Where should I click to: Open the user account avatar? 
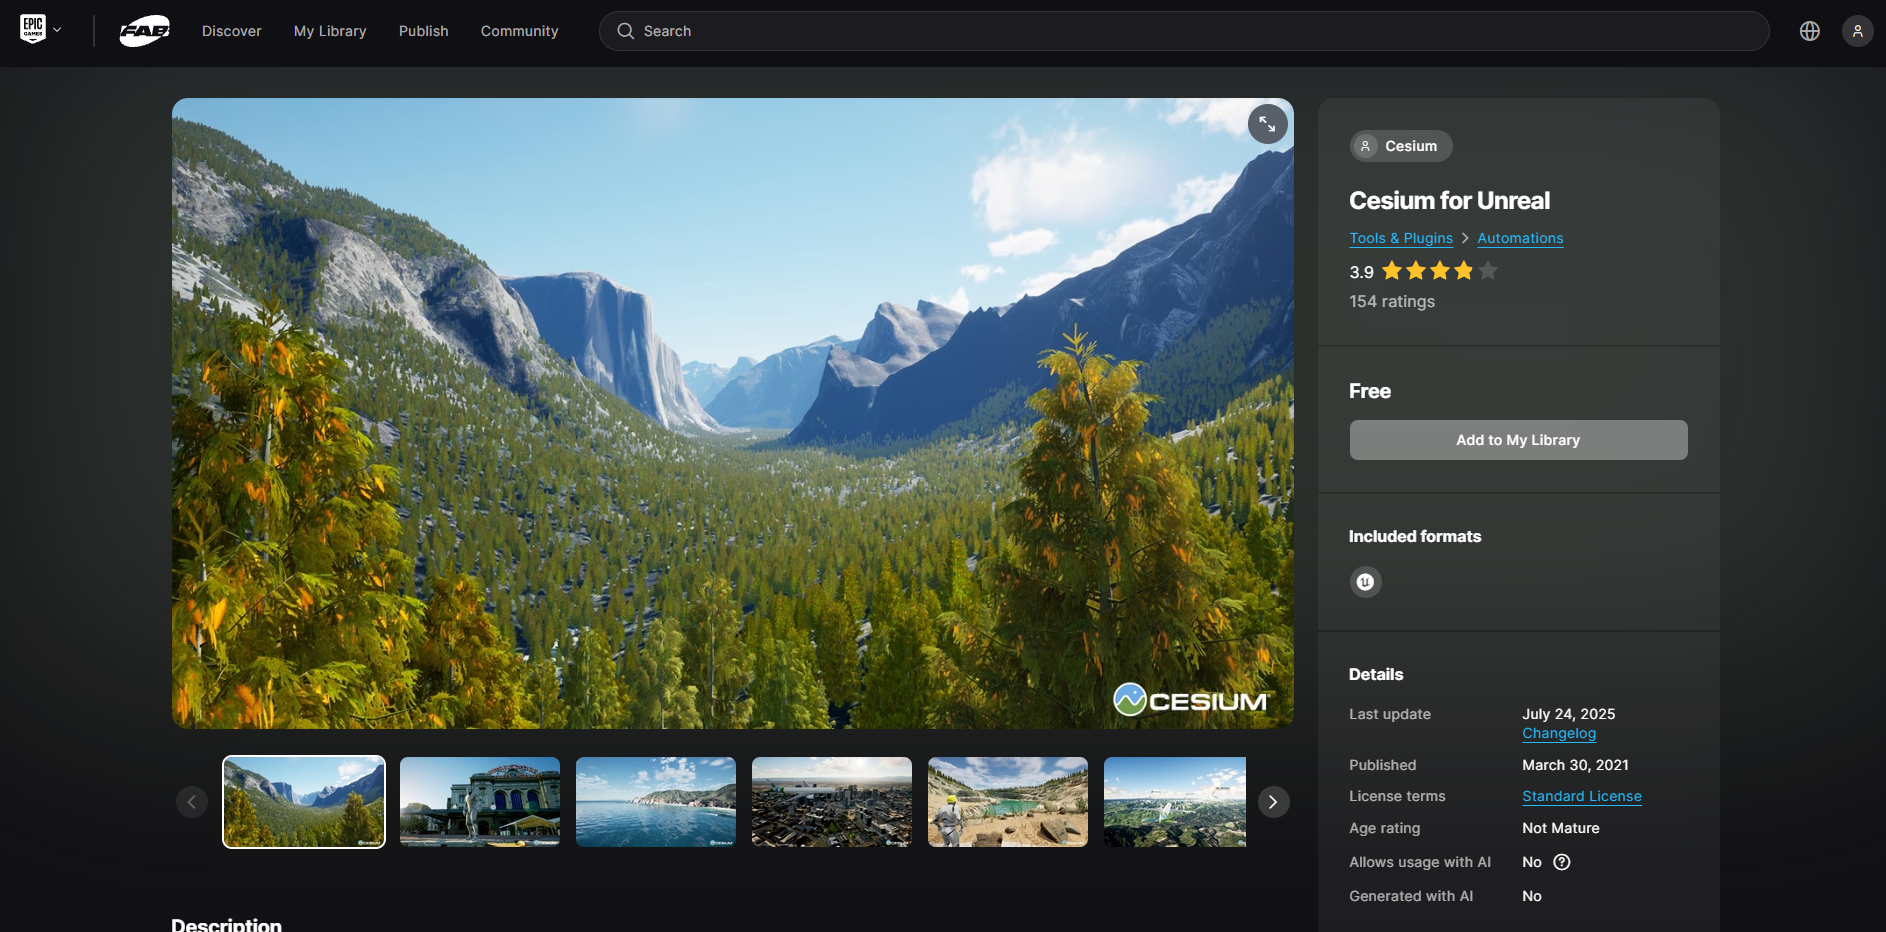click(x=1858, y=31)
